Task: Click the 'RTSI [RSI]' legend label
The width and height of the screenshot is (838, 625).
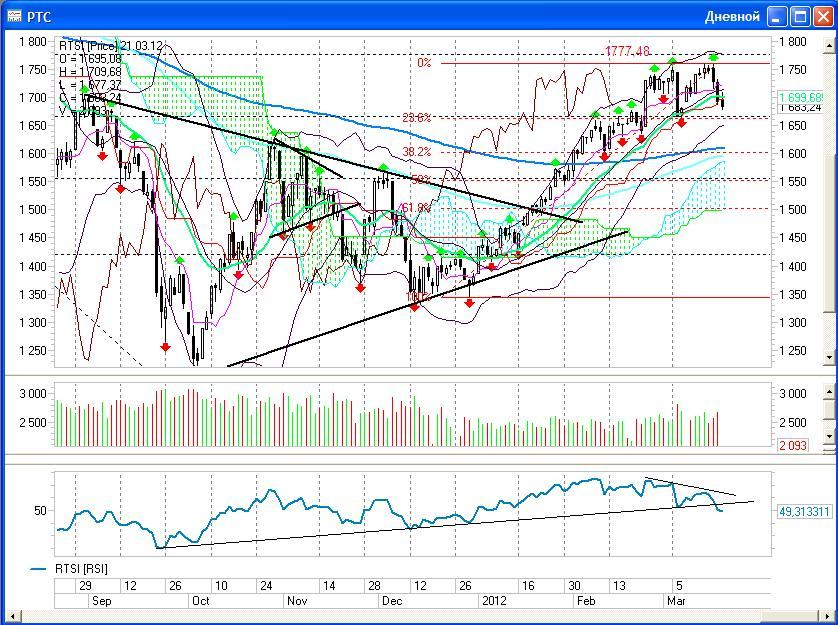Action: (x=81, y=569)
